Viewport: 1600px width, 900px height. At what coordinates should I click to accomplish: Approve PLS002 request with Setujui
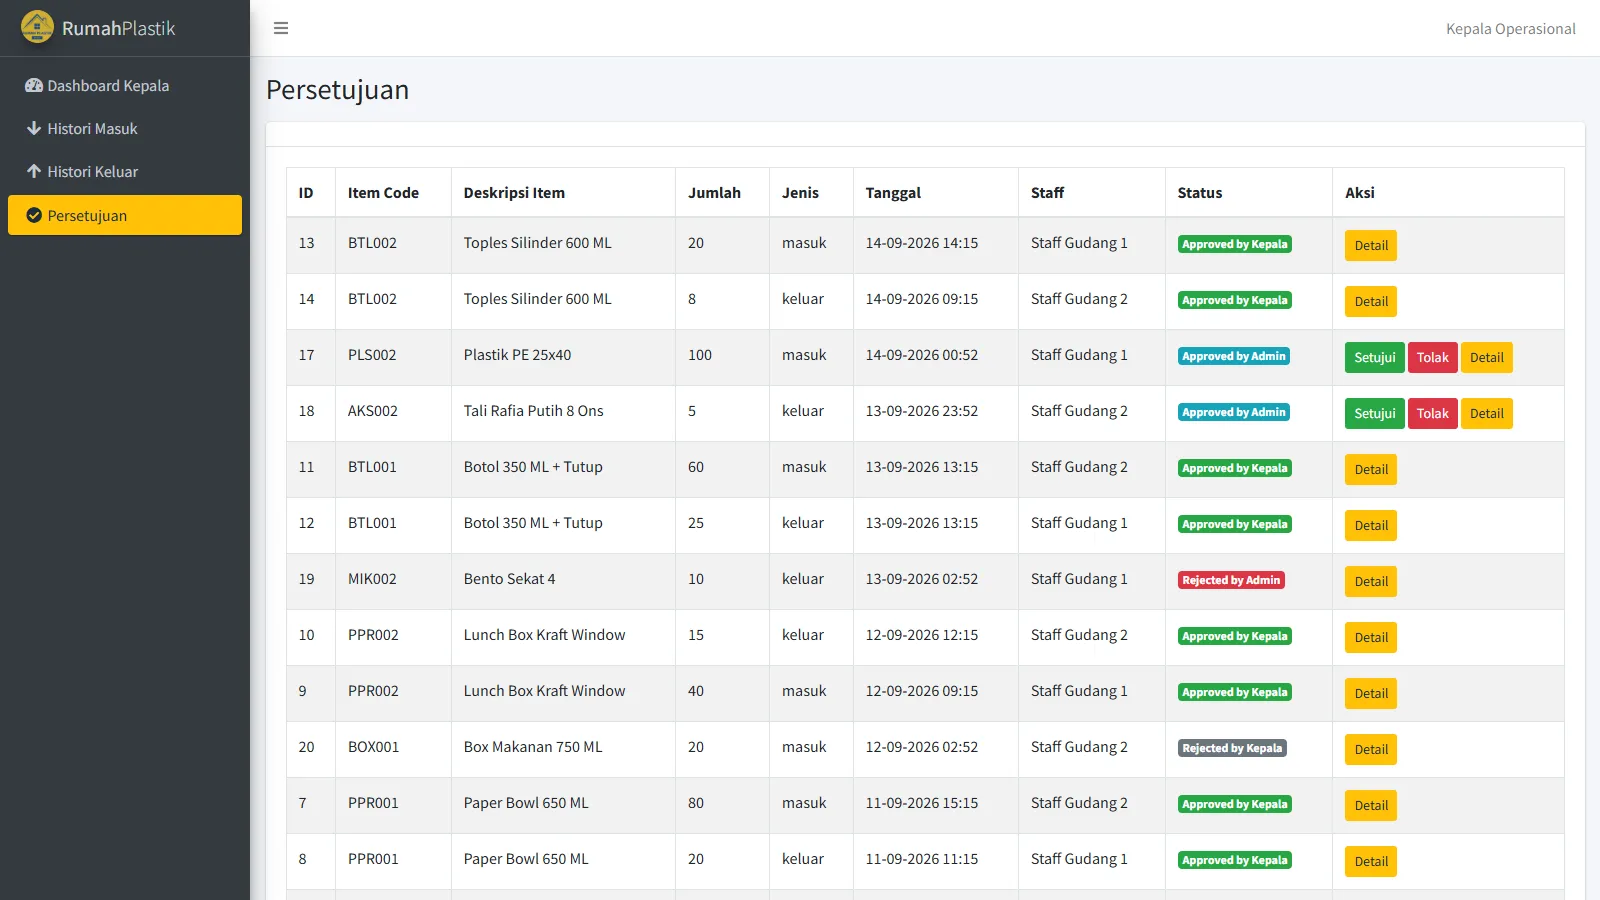1375,357
